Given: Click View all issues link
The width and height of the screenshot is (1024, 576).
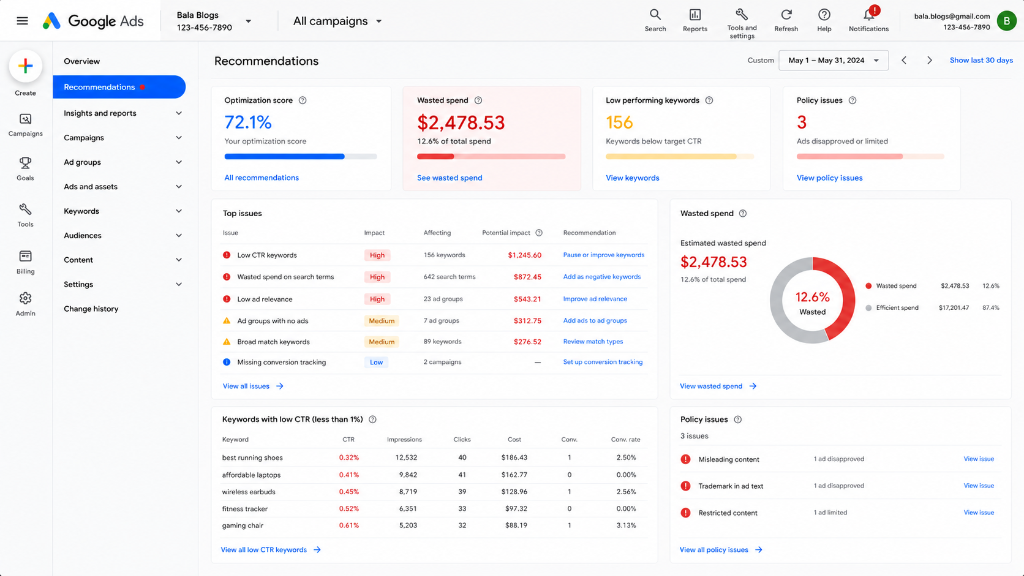Looking at the screenshot, I should pos(253,386).
